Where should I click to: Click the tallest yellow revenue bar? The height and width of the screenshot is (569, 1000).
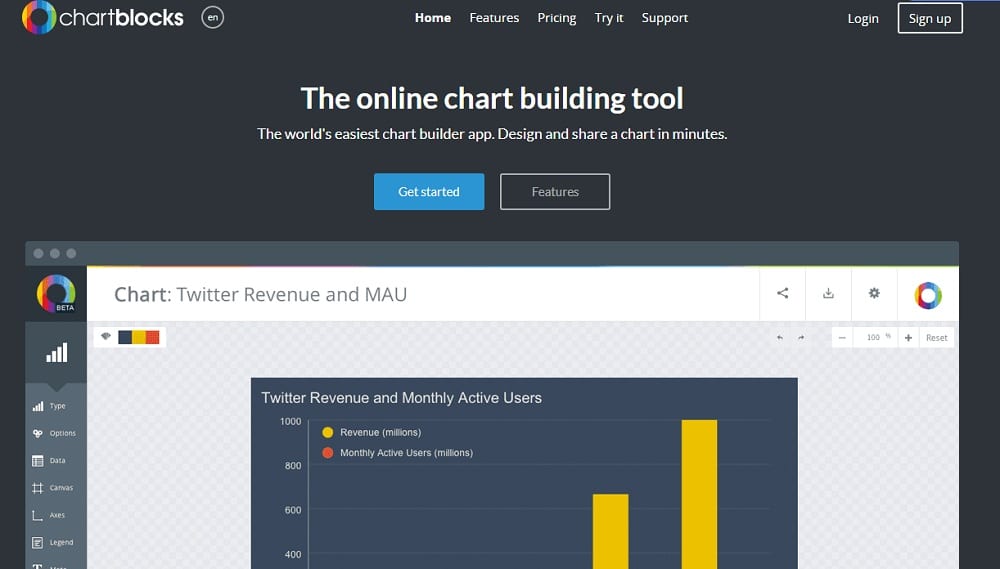pyautogui.click(x=699, y=494)
